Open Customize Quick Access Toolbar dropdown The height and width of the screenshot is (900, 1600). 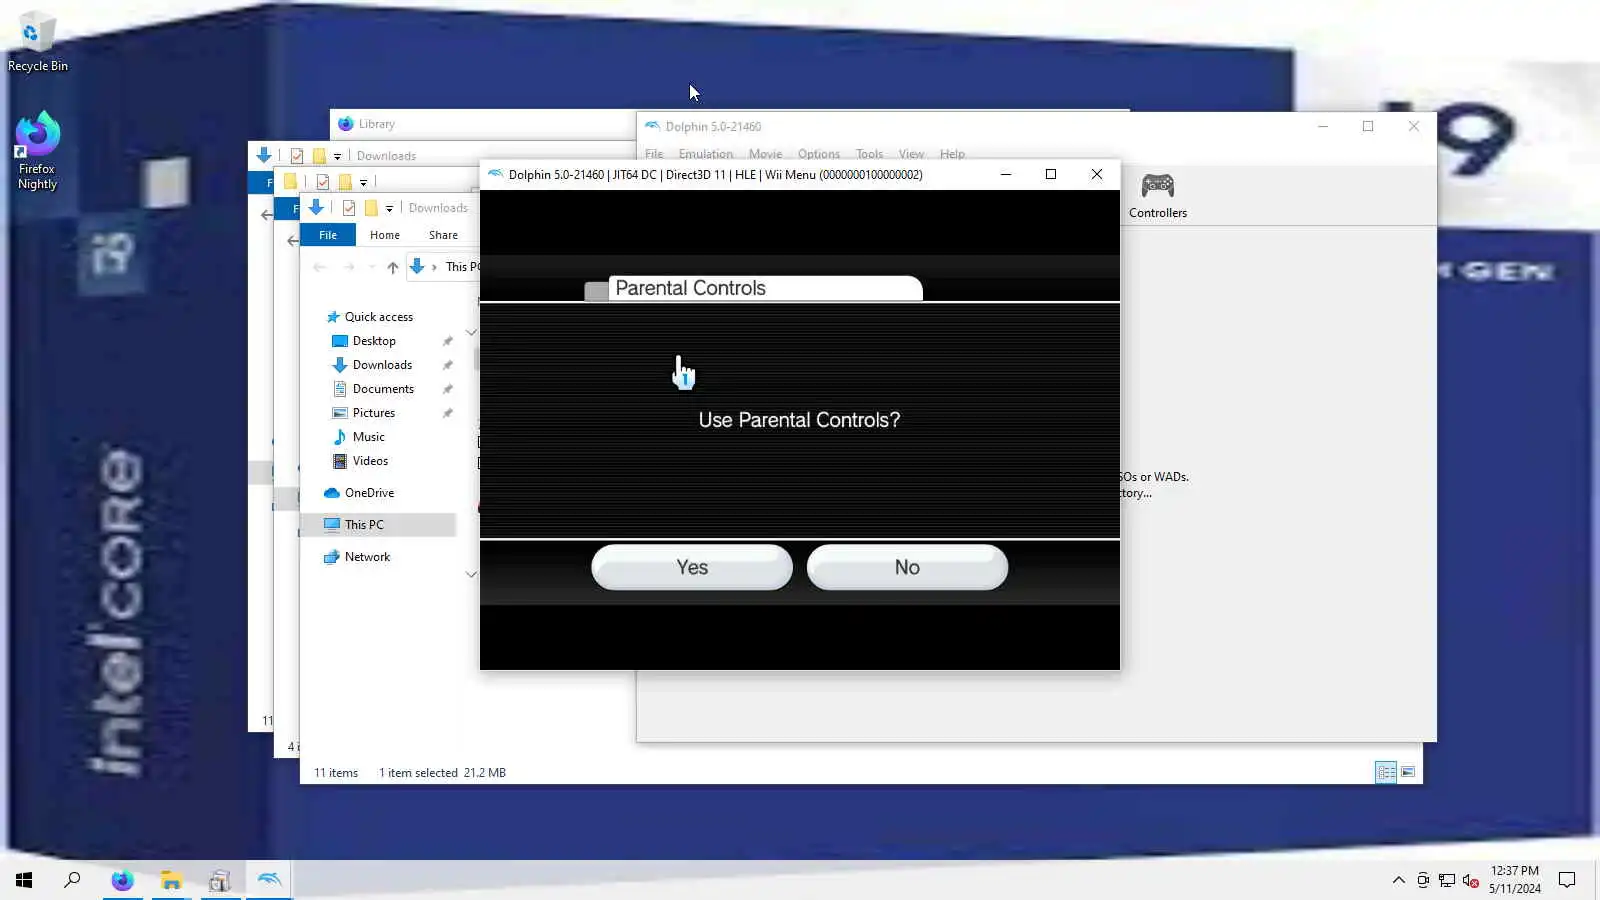(389, 208)
